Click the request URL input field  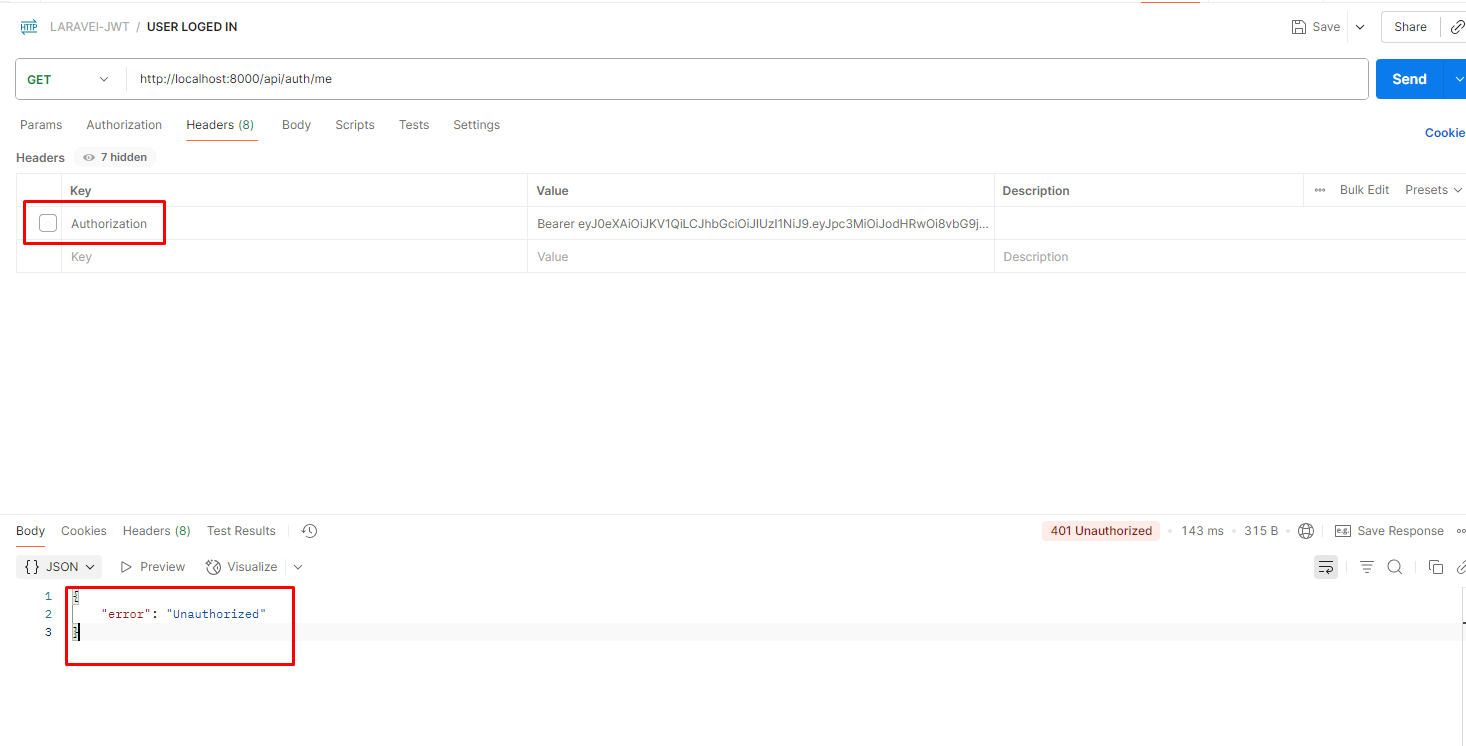(x=740, y=79)
